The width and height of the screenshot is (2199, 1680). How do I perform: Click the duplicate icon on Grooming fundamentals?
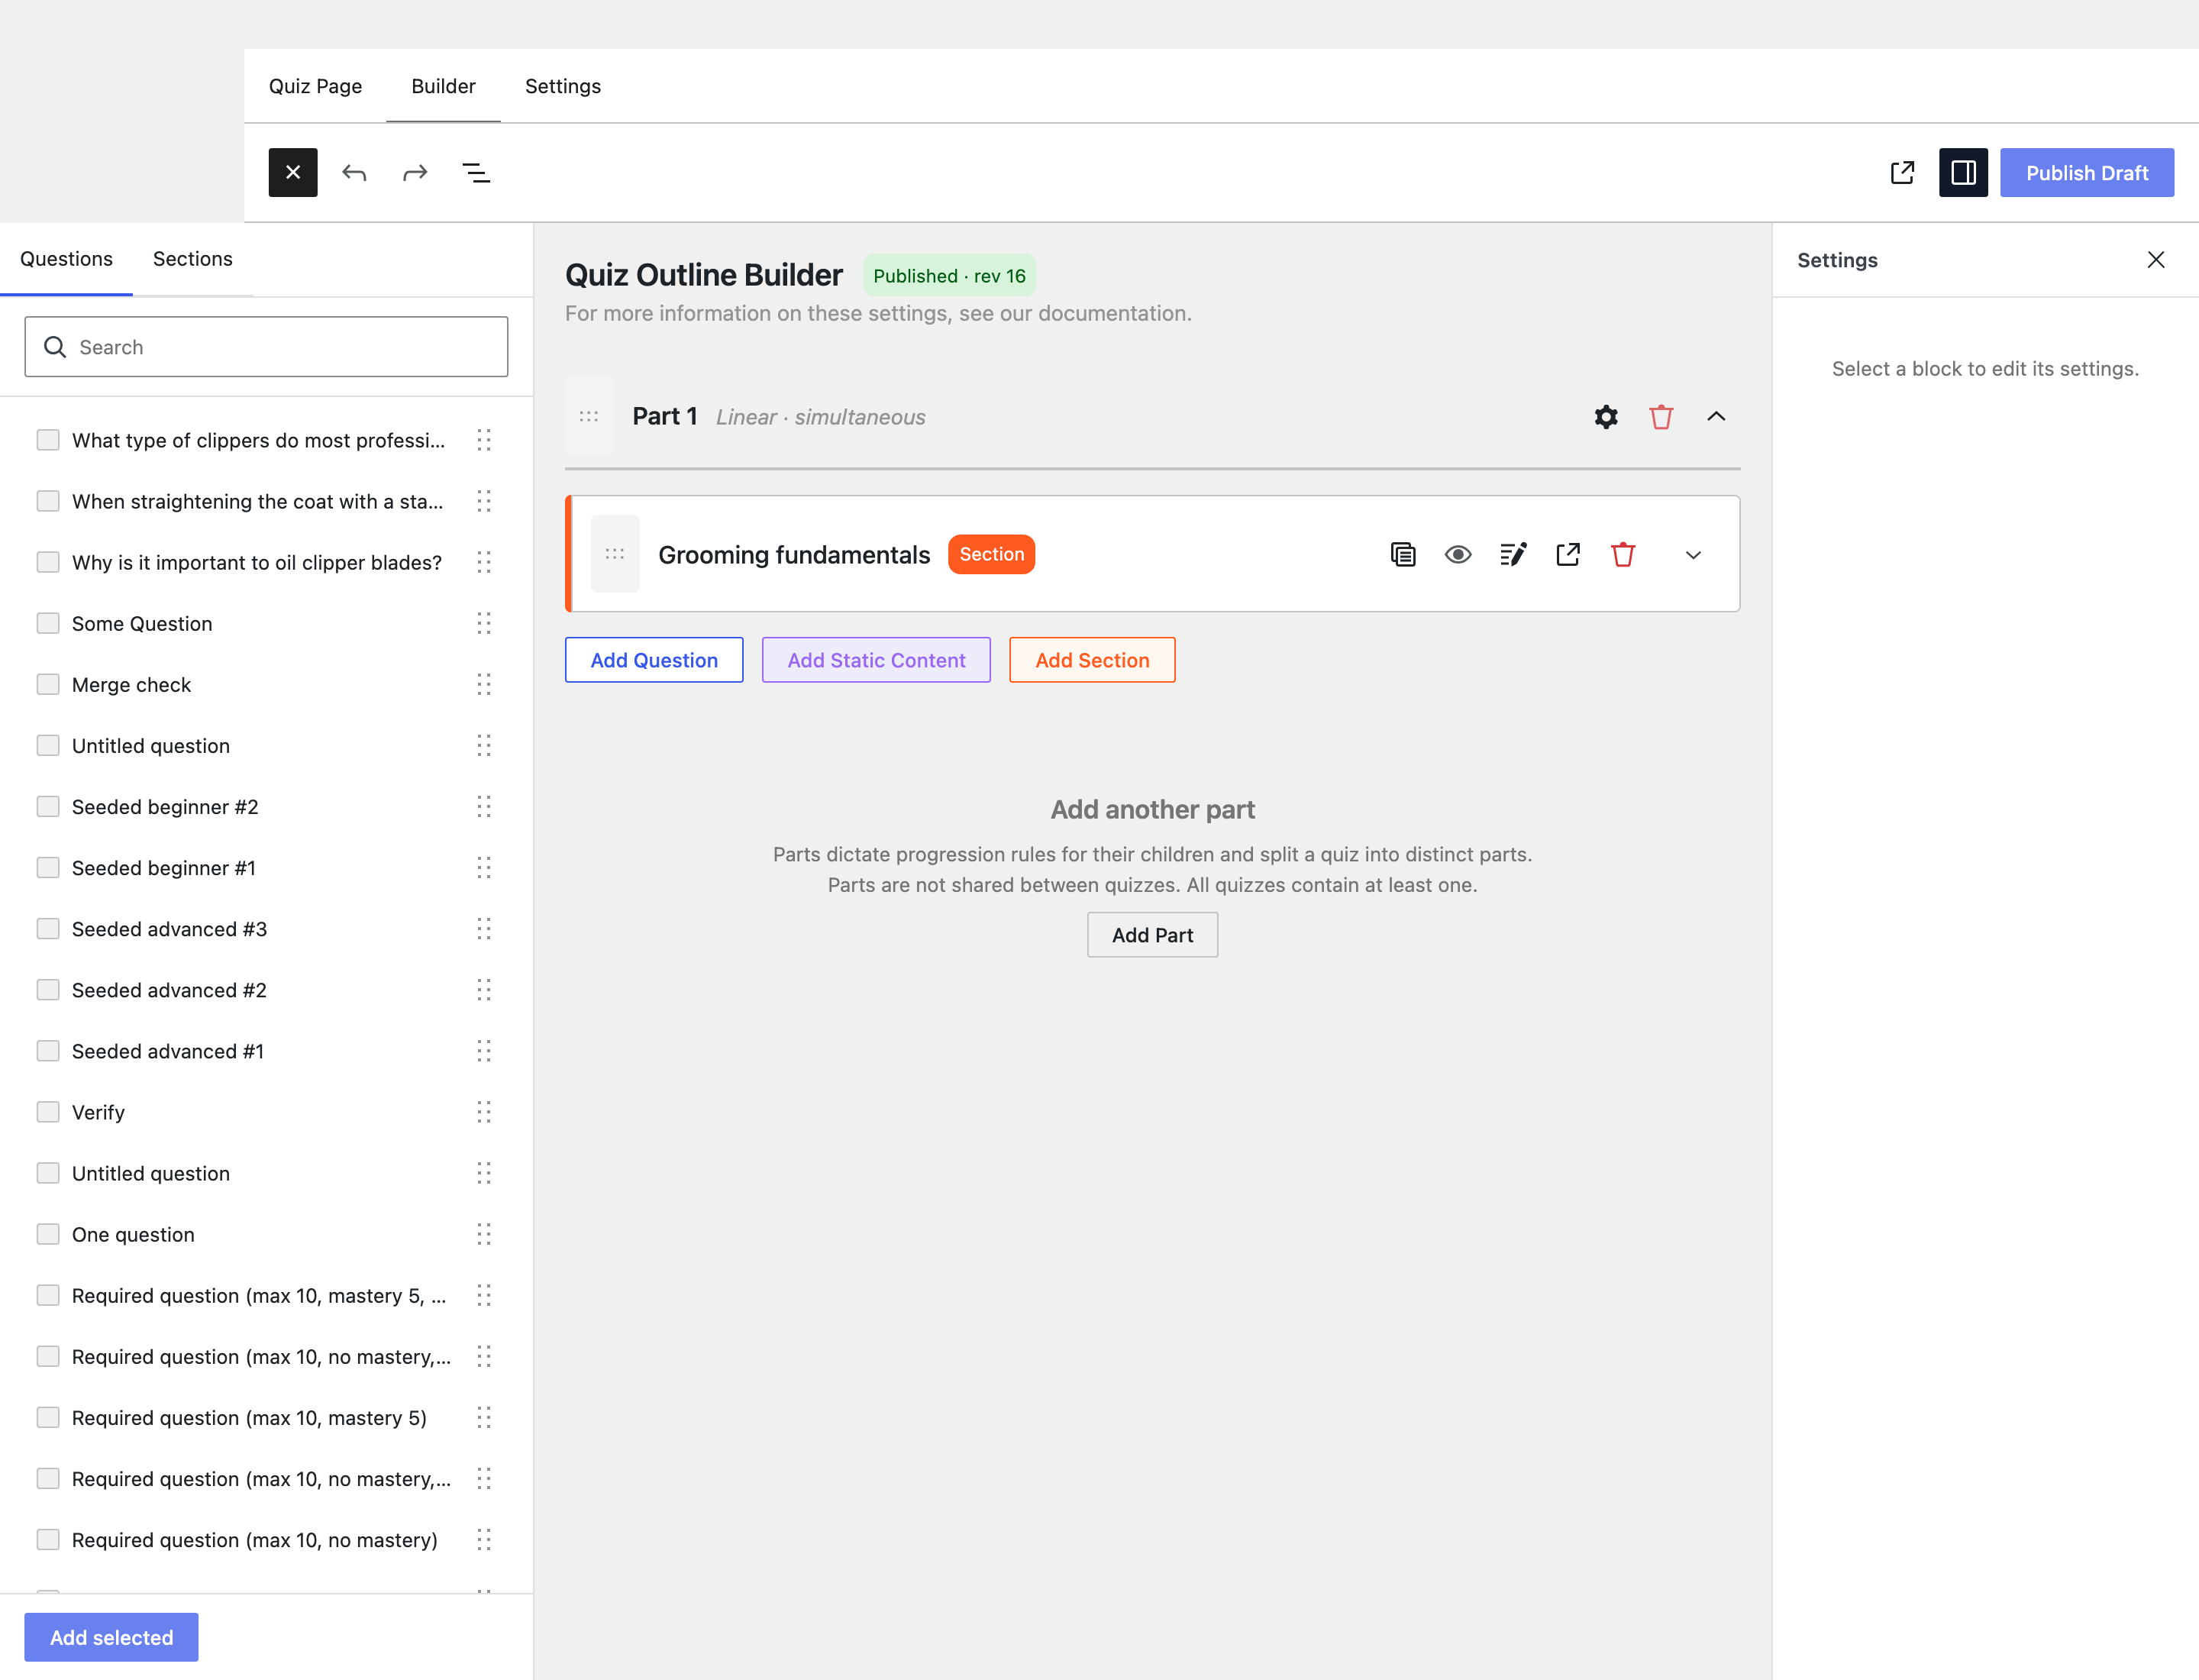coord(1403,554)
